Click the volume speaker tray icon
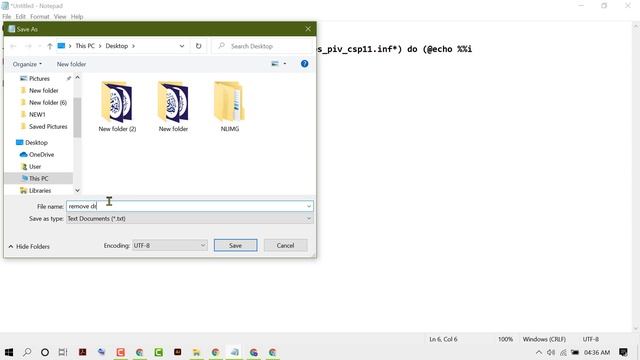Viewport: 640px width, 360px height. (x=551, y=352)
